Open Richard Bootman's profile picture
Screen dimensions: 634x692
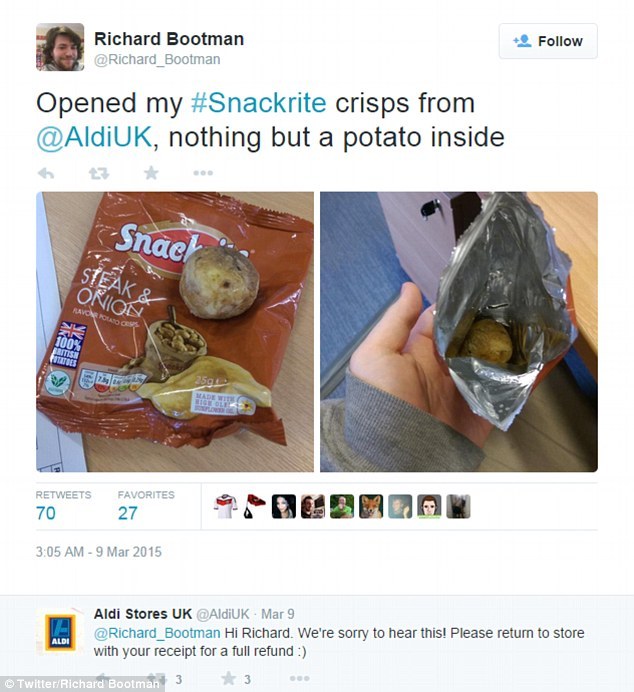(x=60, y=47)
